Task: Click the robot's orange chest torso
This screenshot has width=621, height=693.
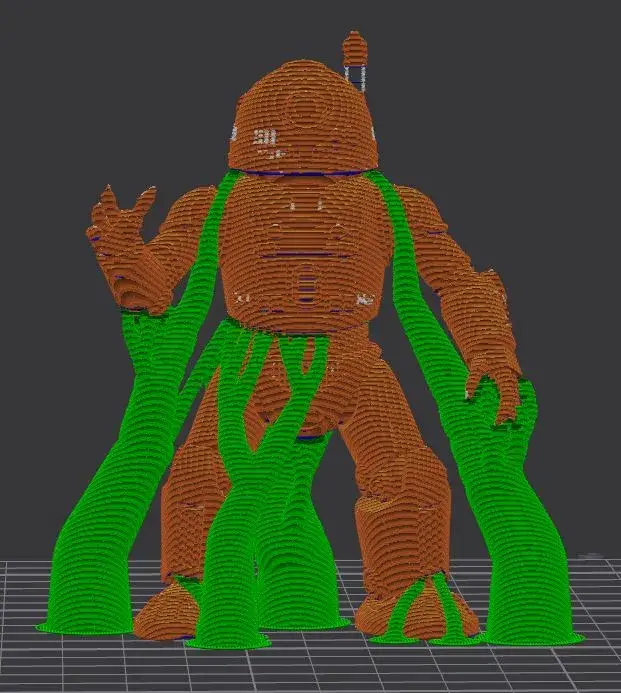Action: 303,252
